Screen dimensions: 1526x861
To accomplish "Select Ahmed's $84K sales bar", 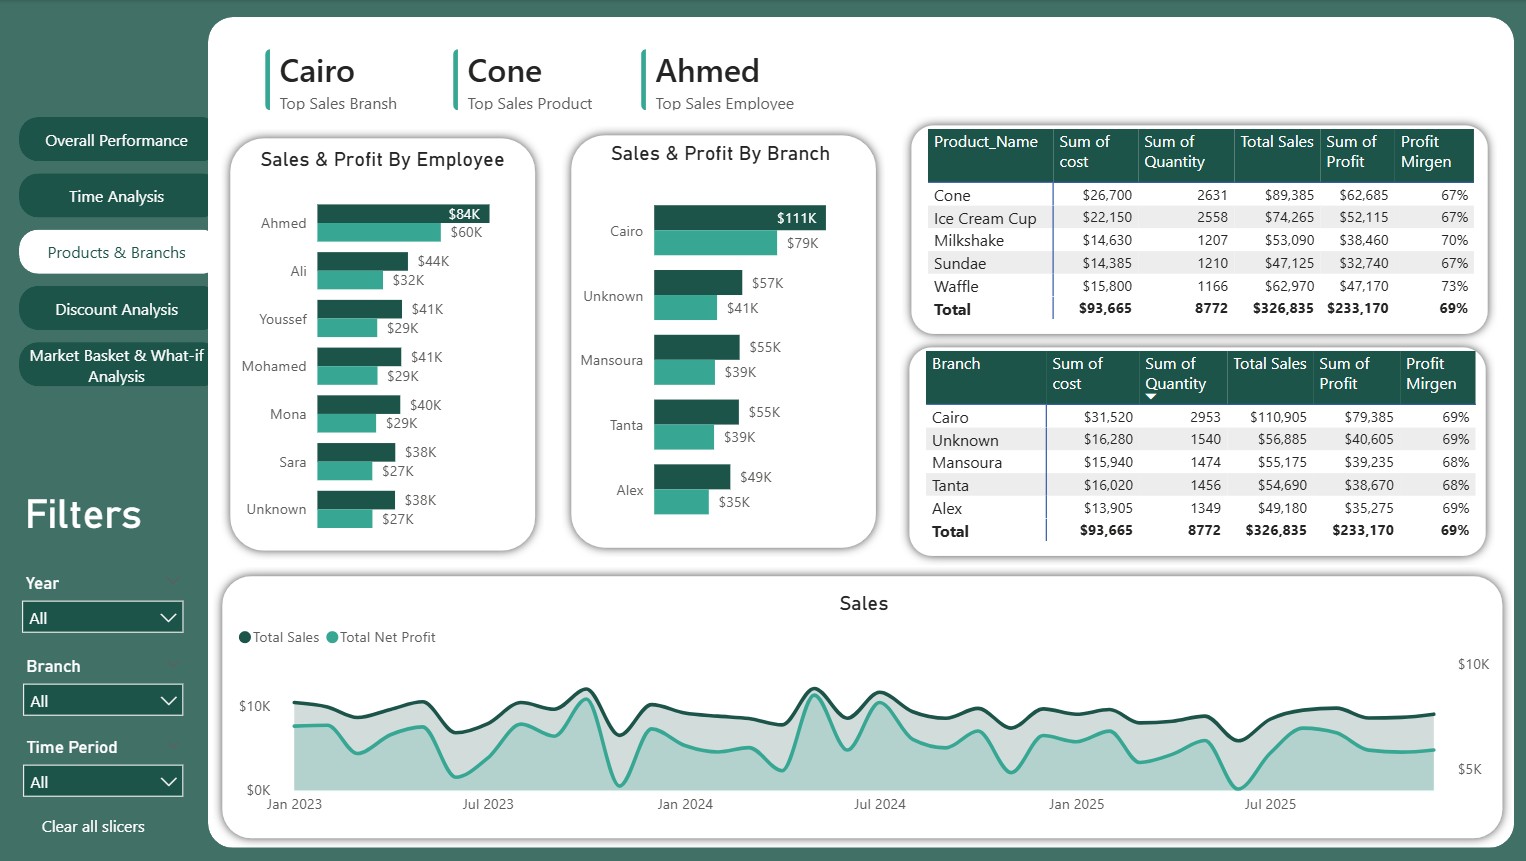I will click(402, 214).
